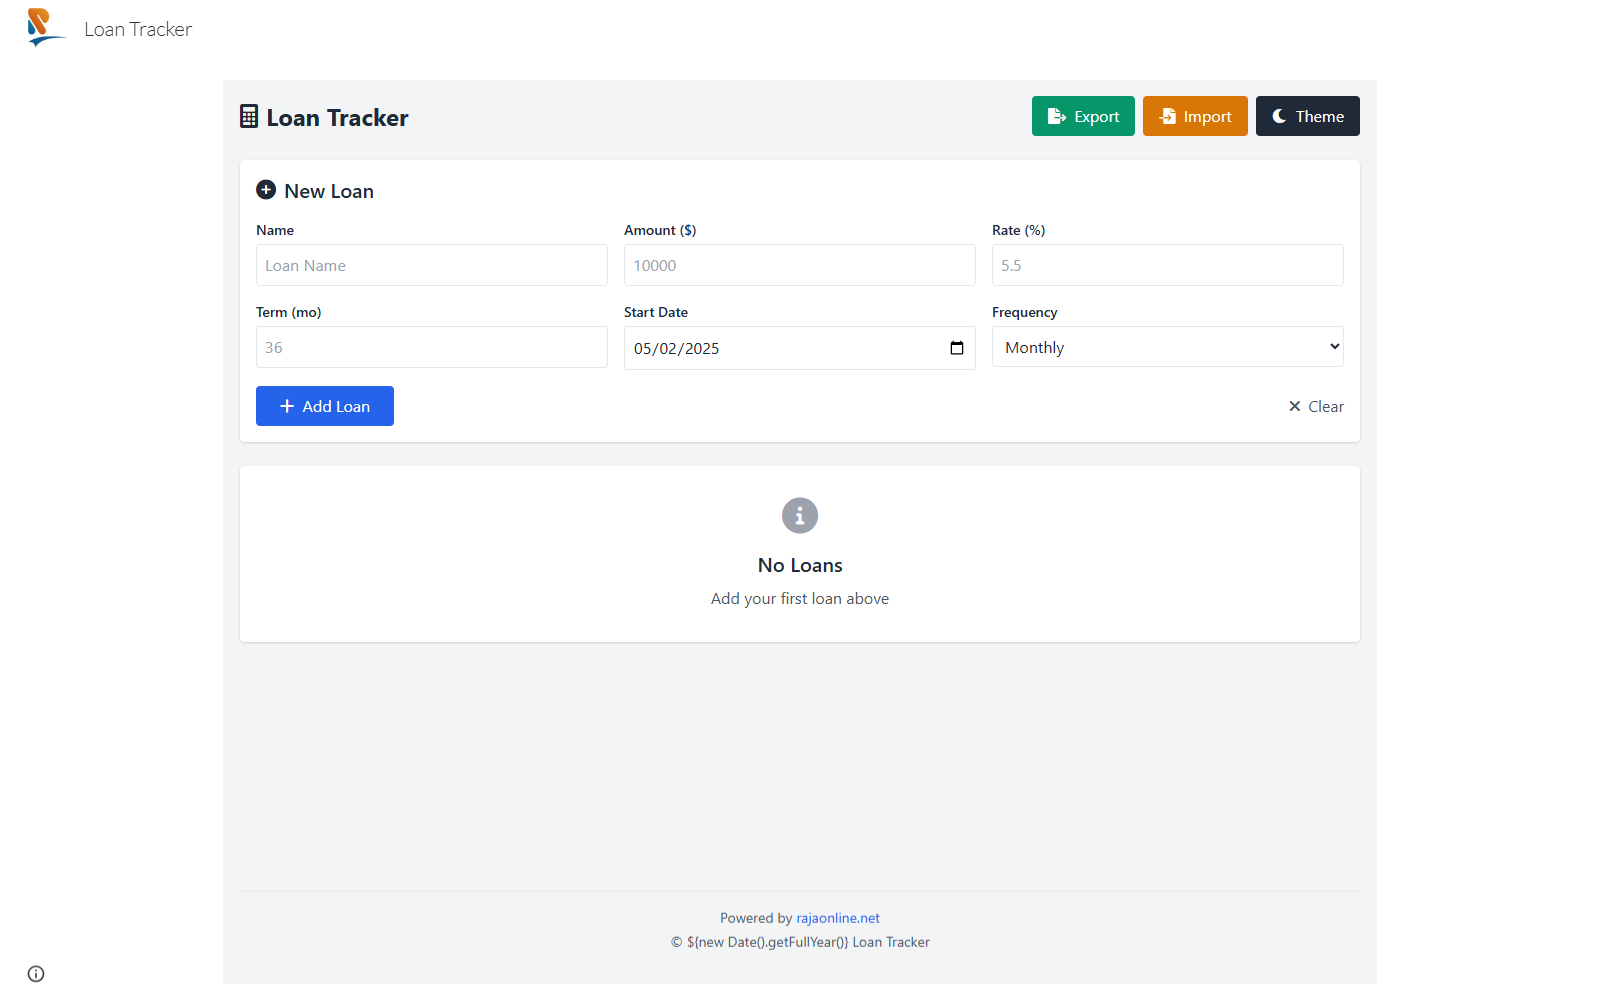The height and width of the screenshot is (1007, 1600).
Task: Click the info icon above No Loans
Action: click(x=800, y=516)
